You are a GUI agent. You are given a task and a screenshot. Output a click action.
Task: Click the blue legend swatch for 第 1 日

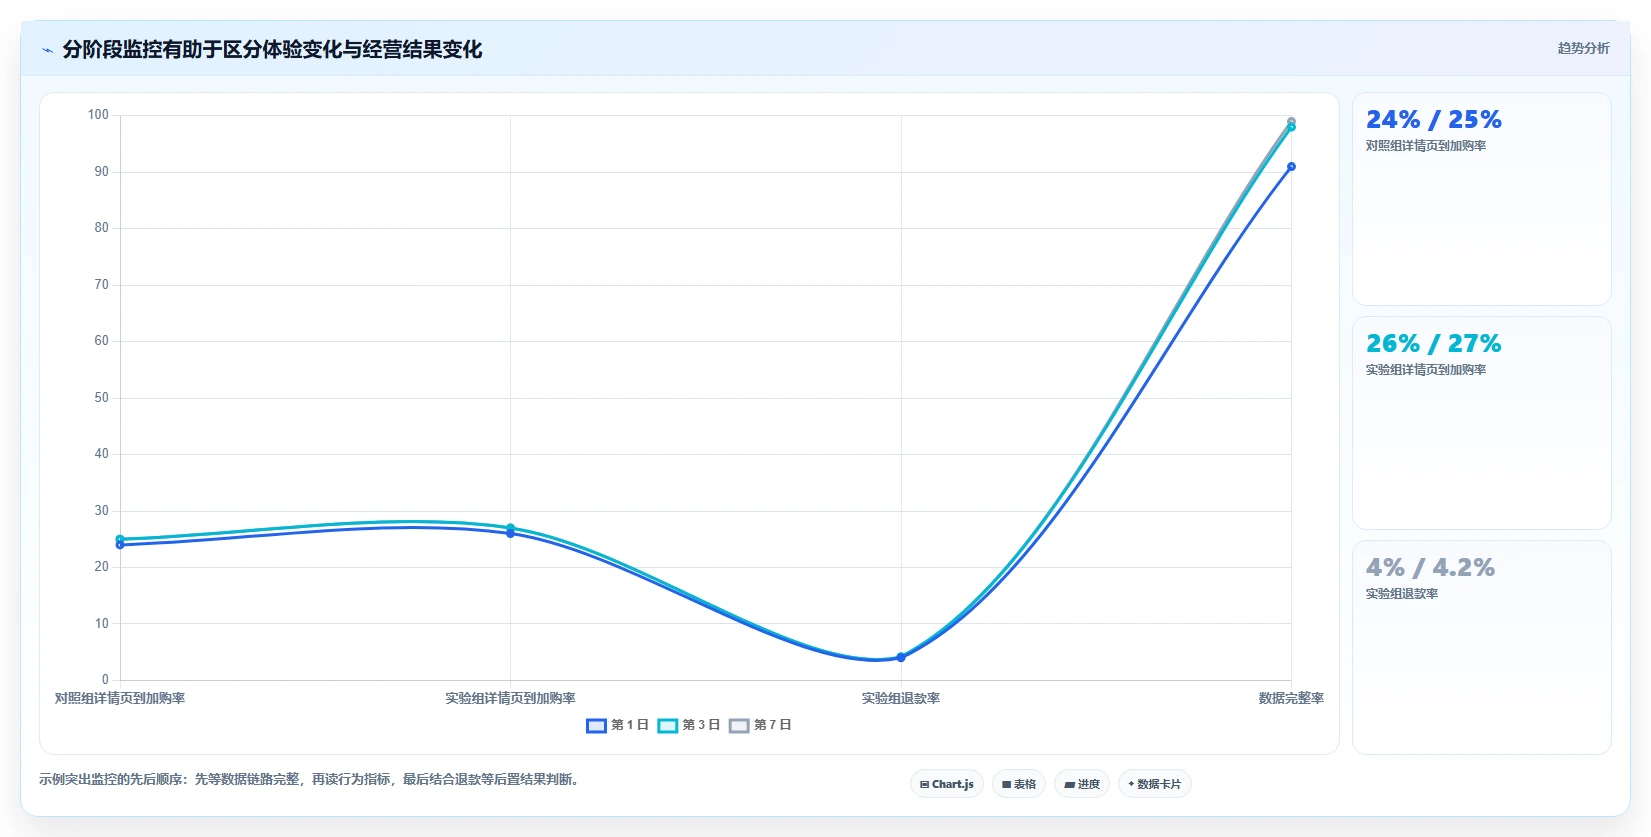click(x=596, y=726)
